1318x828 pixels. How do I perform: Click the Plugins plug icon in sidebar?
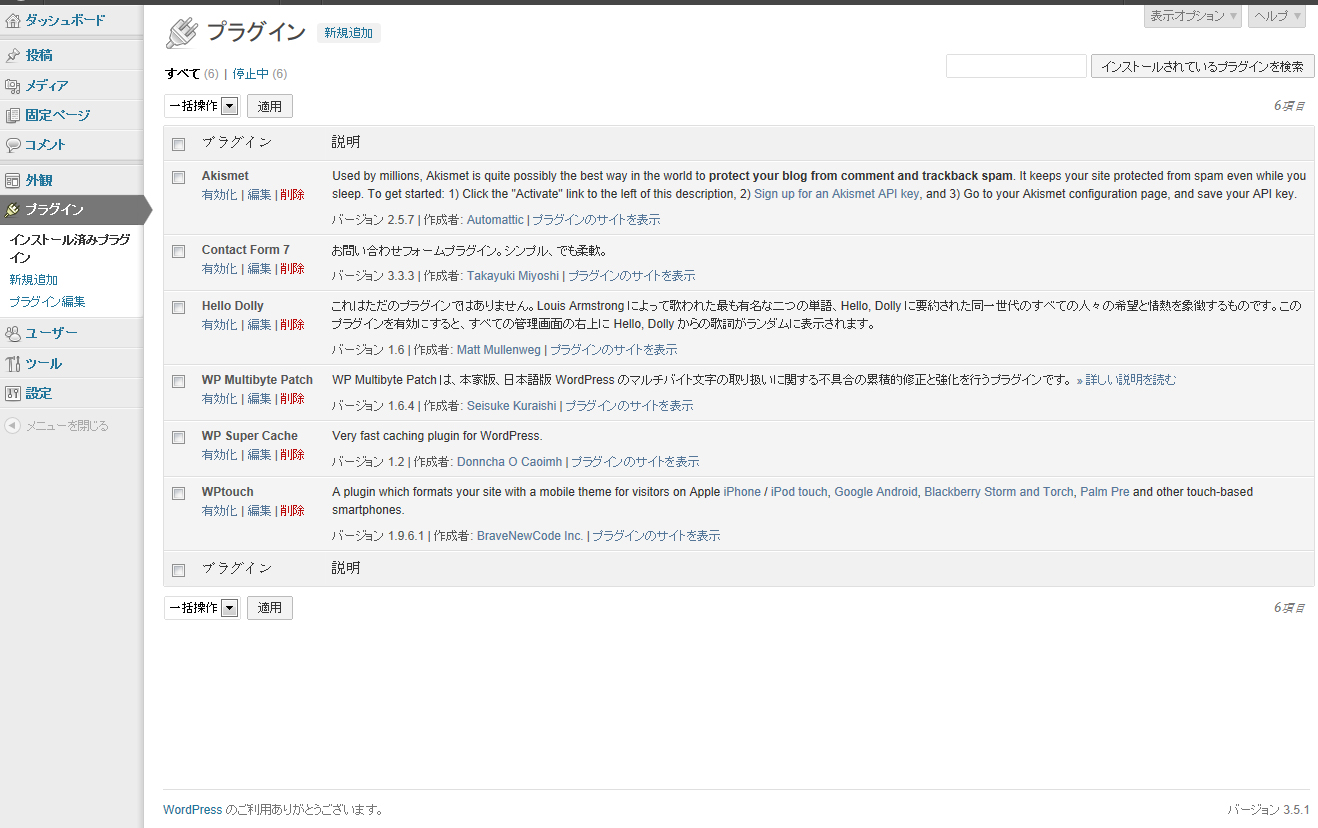pyautogui.click(x=13, y=210)
